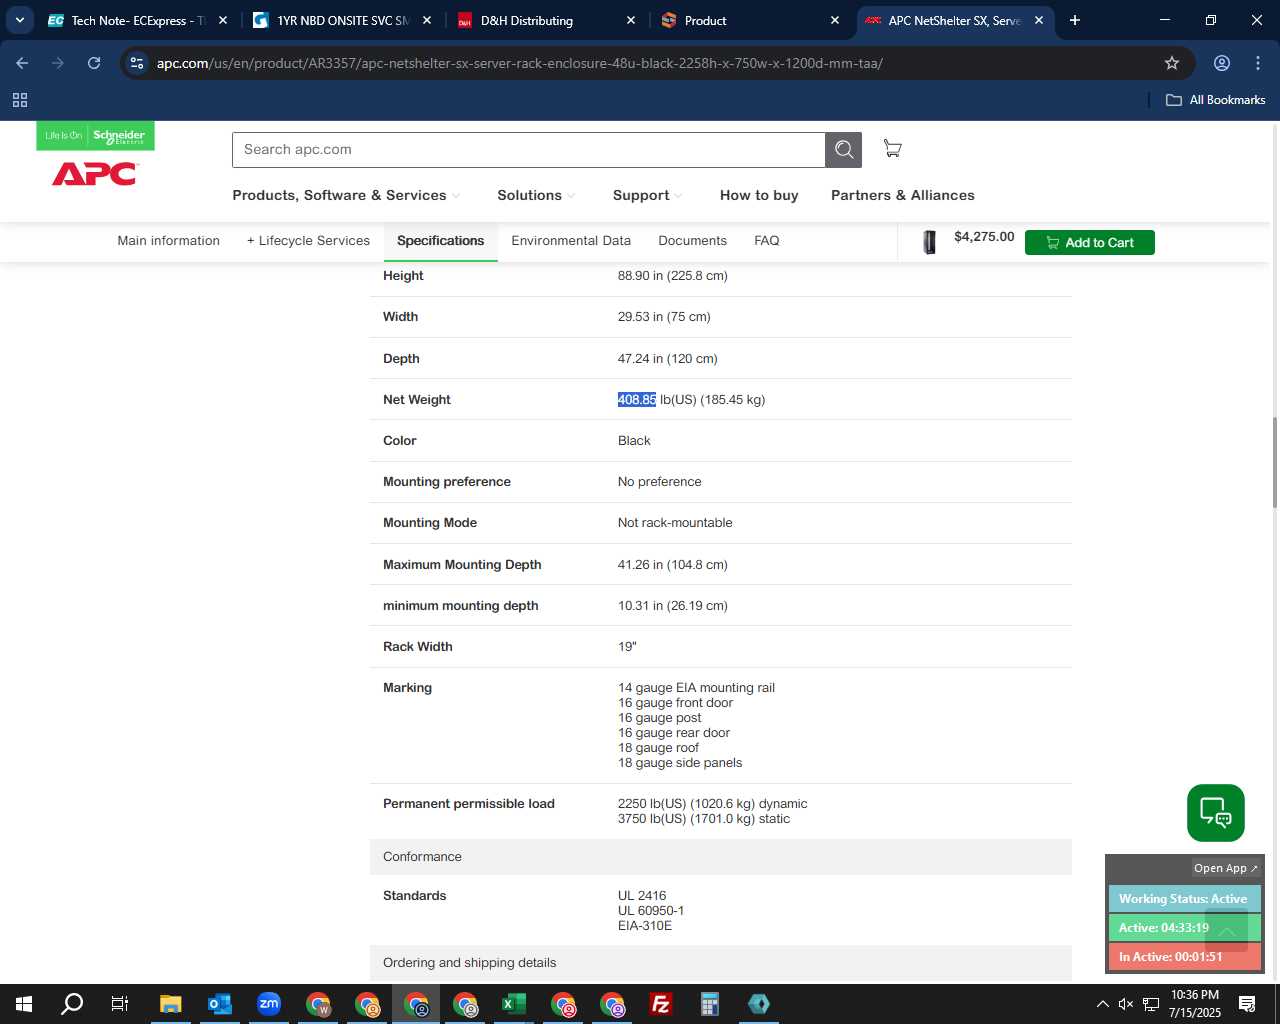Image resolution: width=1280 pixels, height=1024 pixels.
Task: Open the Chrome profile menu
Action: tap(1222, 63)
